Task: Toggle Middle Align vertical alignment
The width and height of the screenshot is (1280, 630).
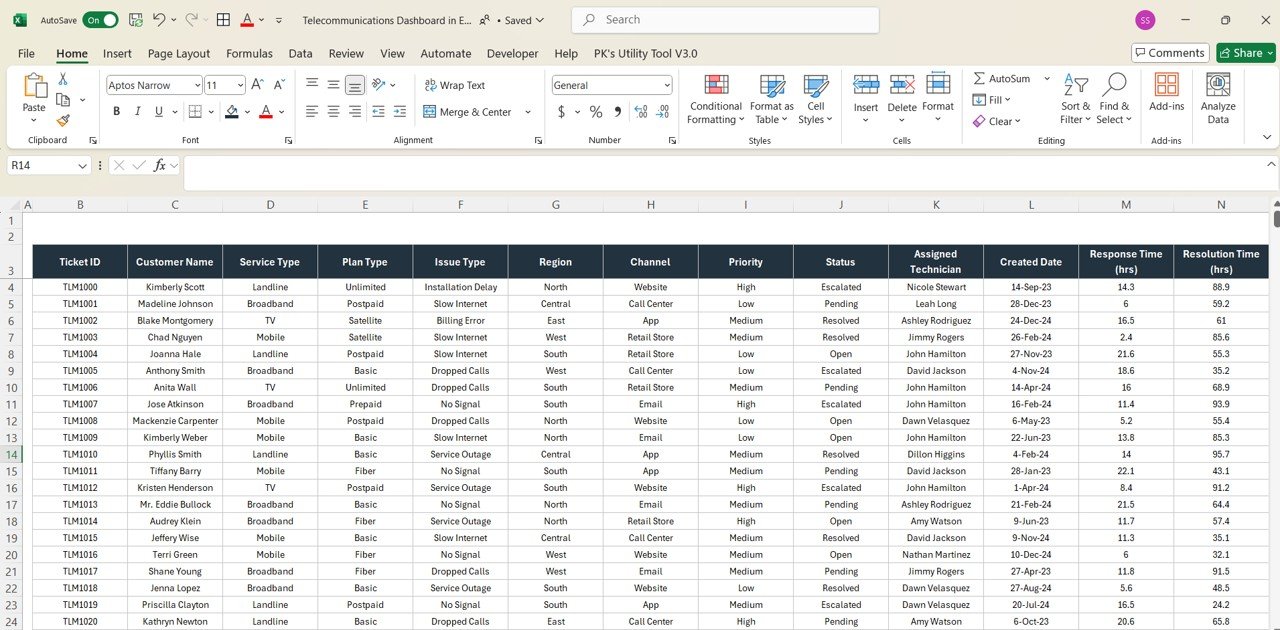Action: [x=333, y=85]
